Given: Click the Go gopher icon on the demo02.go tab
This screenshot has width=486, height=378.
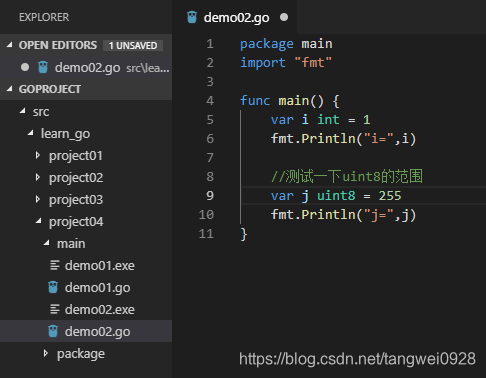Looking at the screenshot, I should pyautogui.click(x=192, y=17).
